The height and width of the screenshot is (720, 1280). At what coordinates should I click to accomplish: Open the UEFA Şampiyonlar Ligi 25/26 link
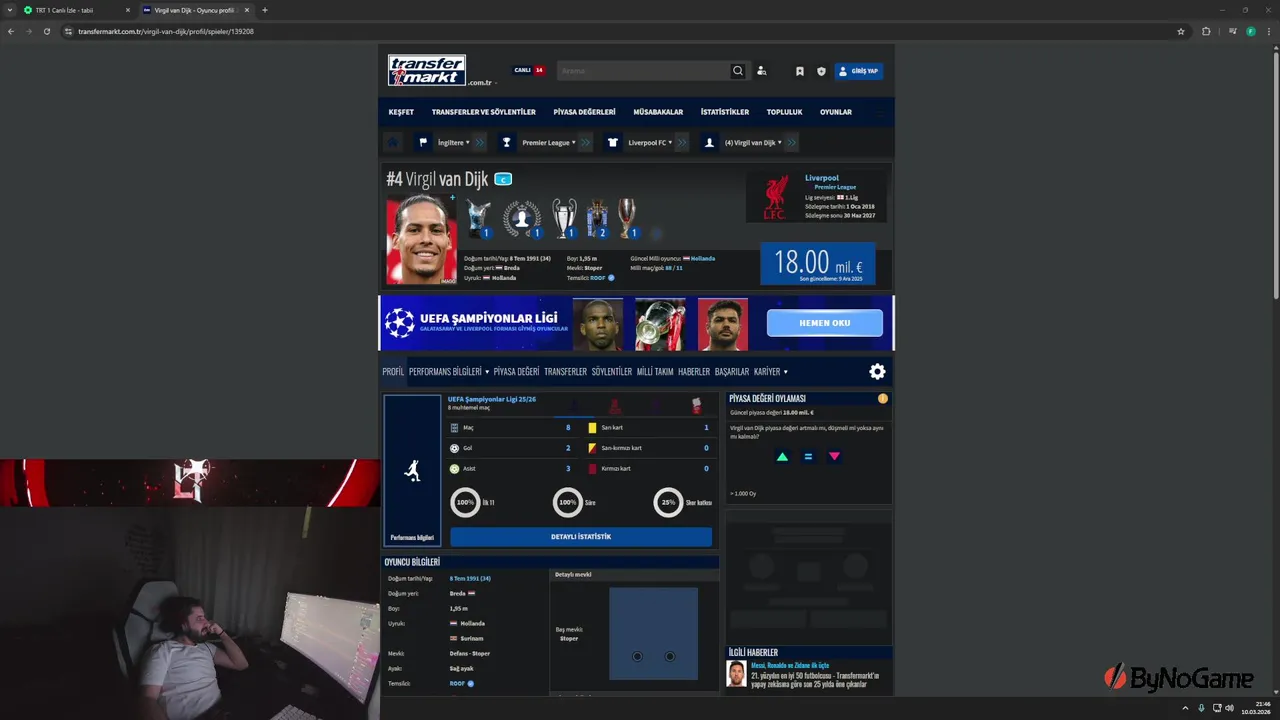[x=492, y=399]
